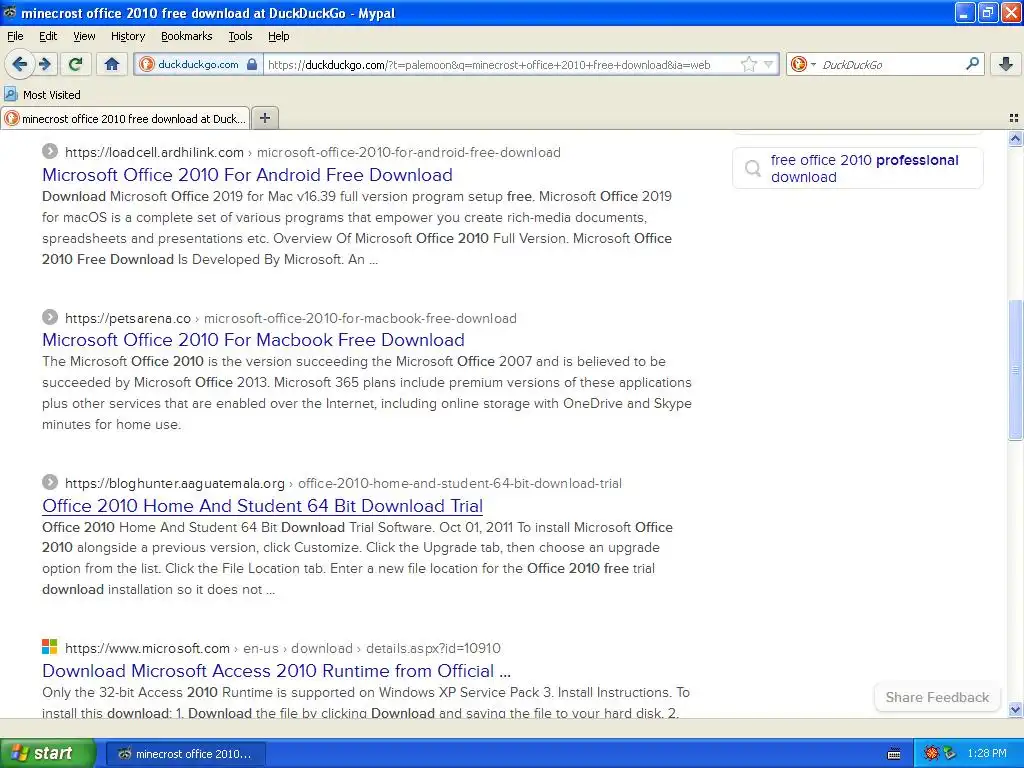Open Office 2010 Home And Student 64 Bit link

(x=263, y=505)
